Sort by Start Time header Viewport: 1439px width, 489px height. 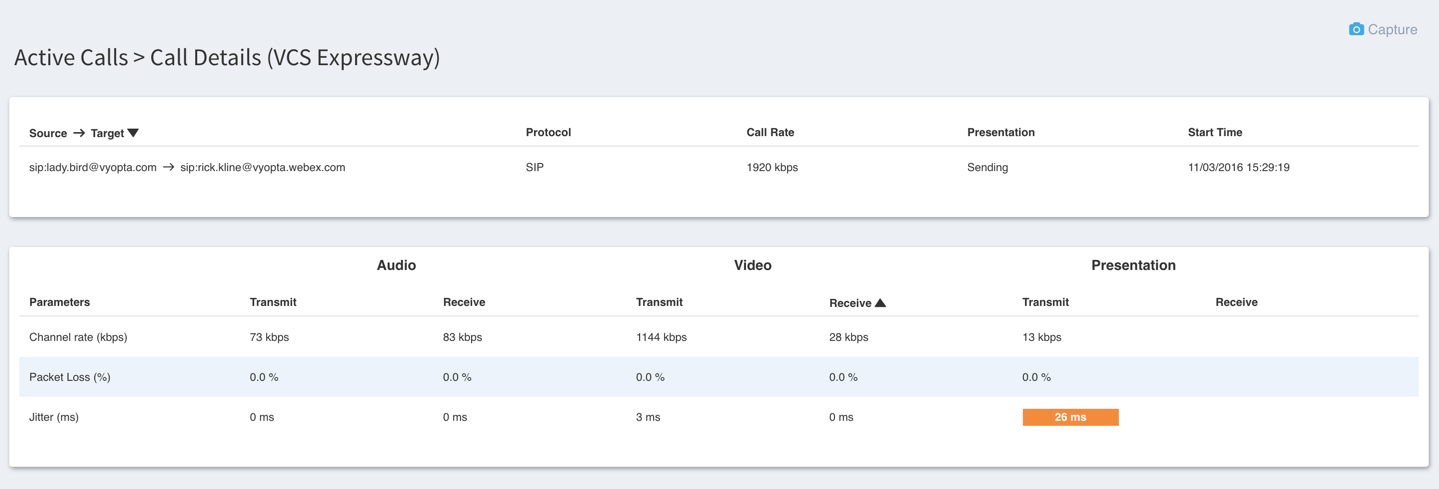[x=1215, y=132]
